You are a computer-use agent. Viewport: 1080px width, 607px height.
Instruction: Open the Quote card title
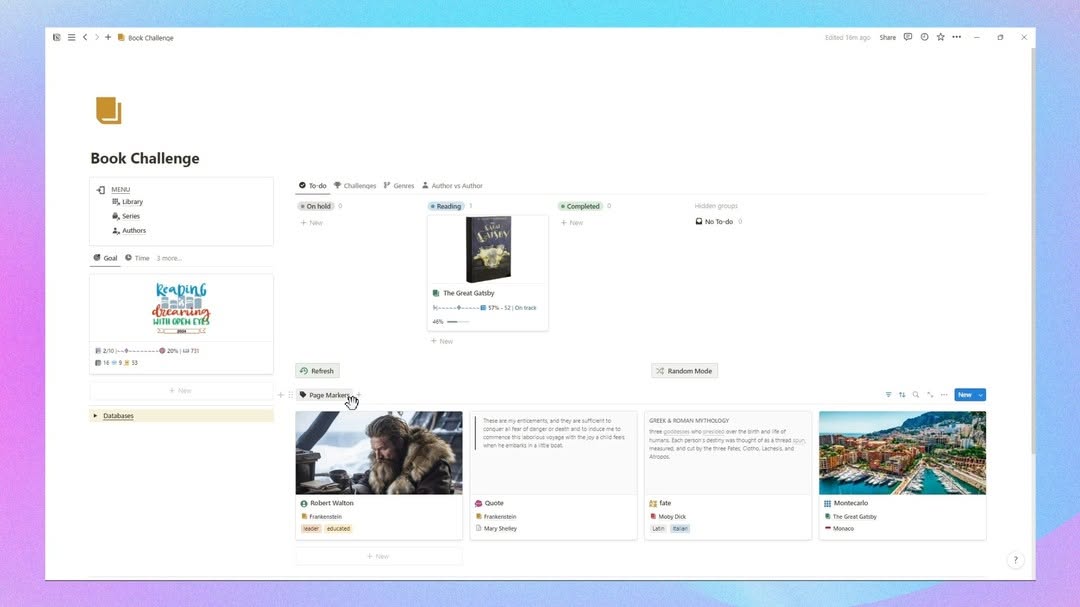494,503
